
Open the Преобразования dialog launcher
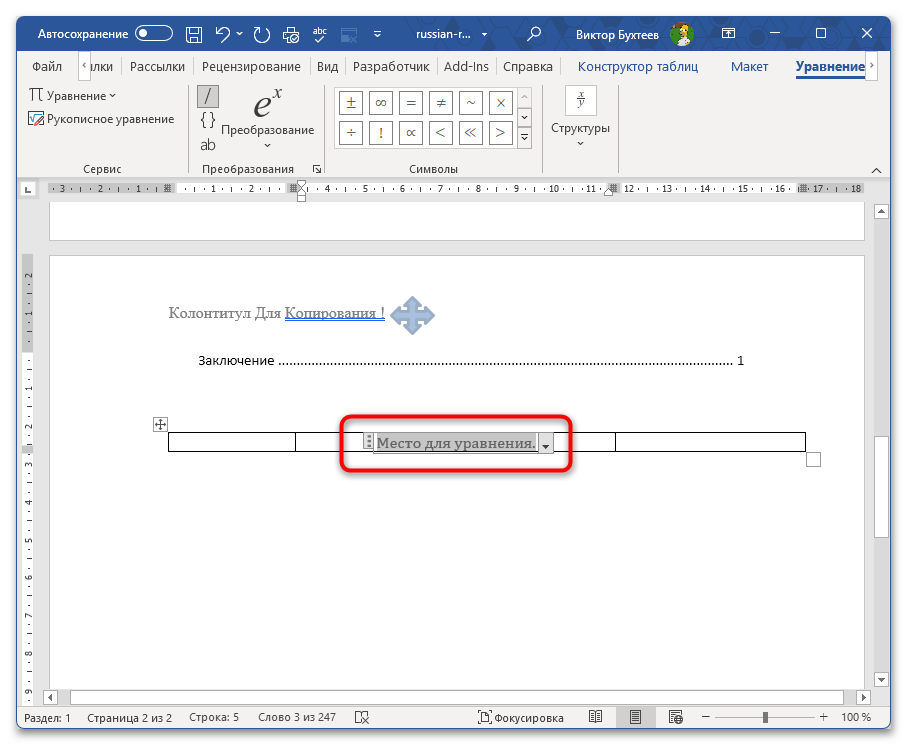(317, 169)
